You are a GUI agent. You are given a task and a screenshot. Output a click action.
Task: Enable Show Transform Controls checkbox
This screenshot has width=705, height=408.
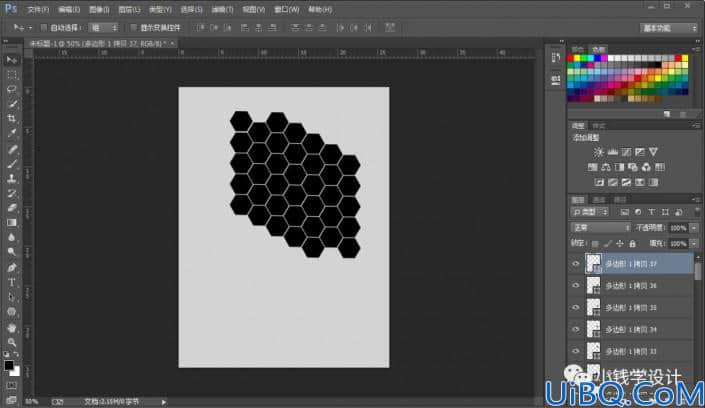(133, 28)
